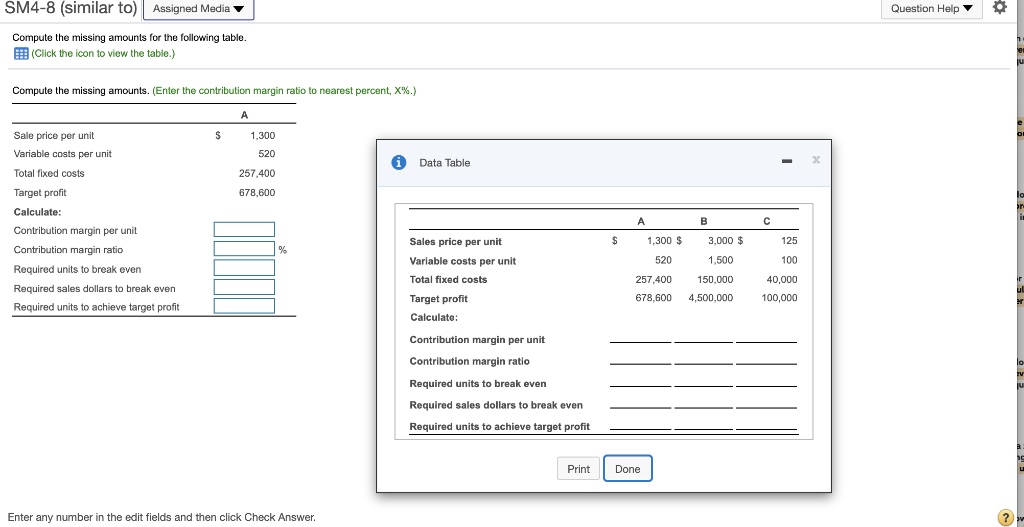Click the column B header in Data Table

[x=703, y=221]
